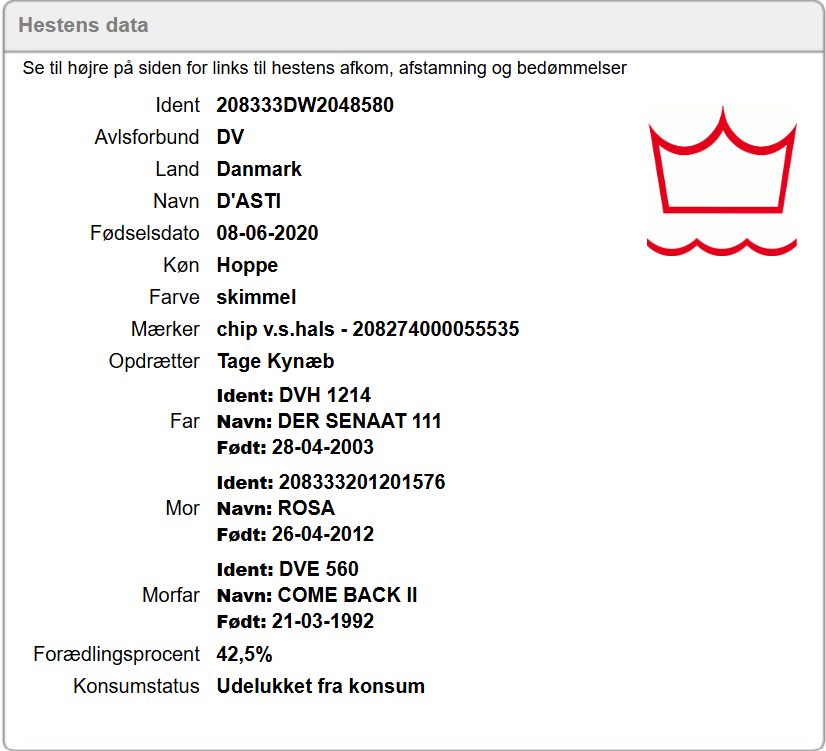Click the sire's birth date 28-04-2003
Screen dimensions: 826x751
323,447
